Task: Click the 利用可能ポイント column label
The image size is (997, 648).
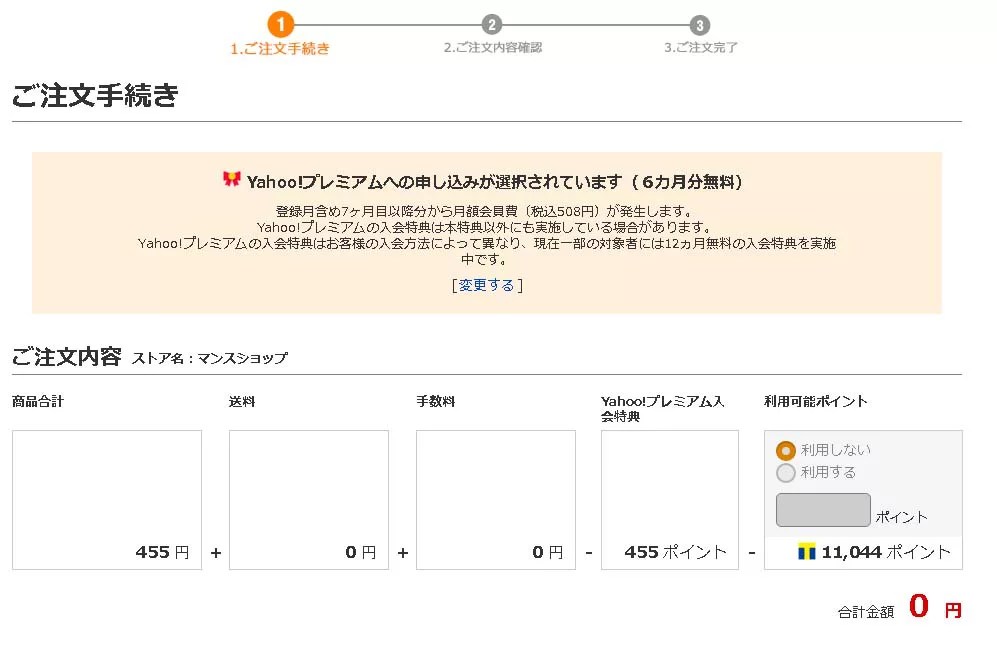Action: [816, 401]
